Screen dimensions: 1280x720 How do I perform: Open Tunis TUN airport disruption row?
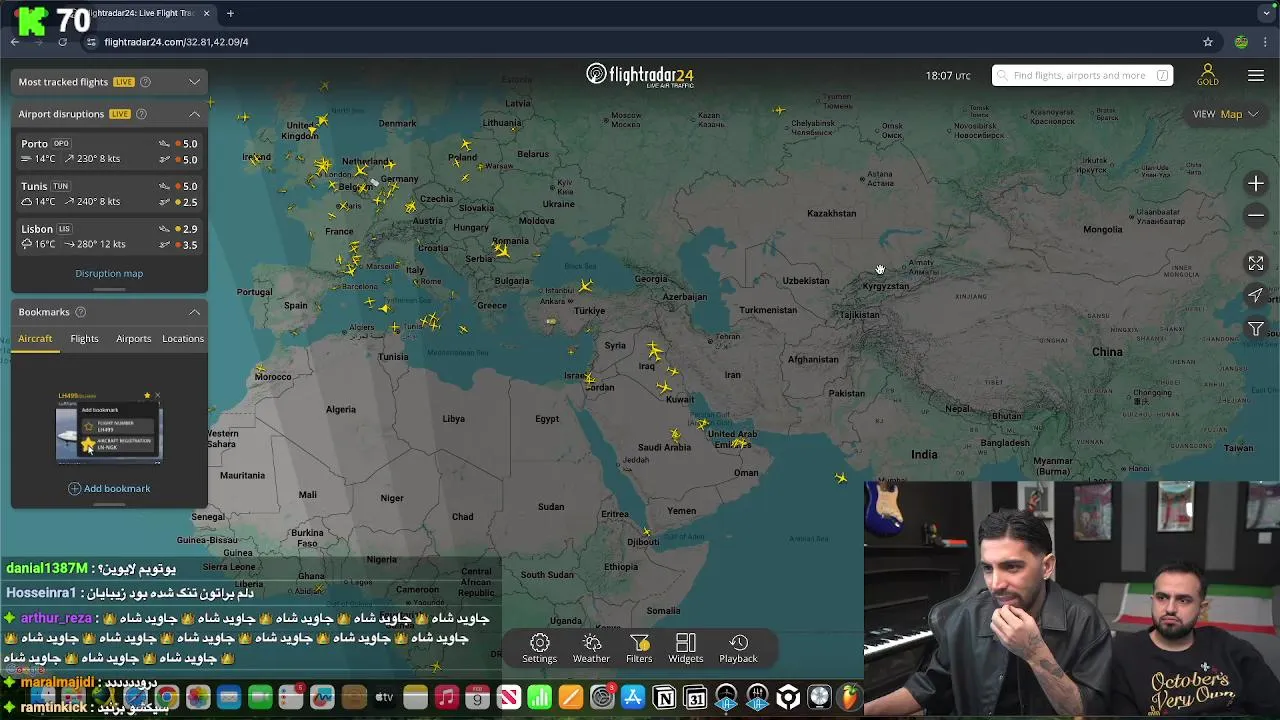pyautogui.click(x=109, y=194)
